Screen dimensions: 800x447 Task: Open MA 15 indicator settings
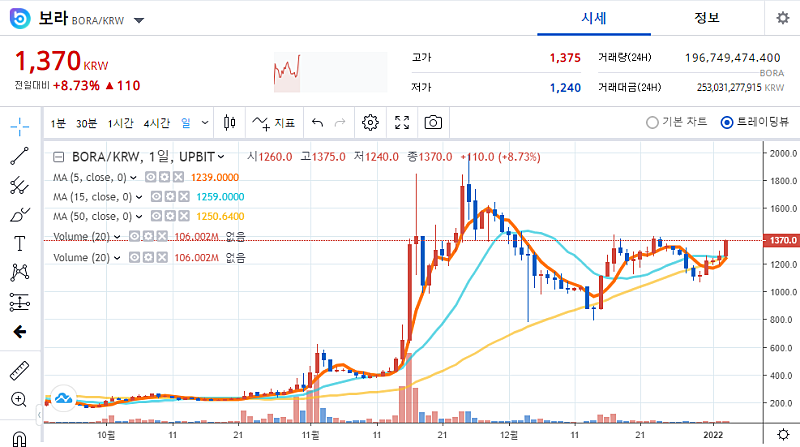[170, 196]
